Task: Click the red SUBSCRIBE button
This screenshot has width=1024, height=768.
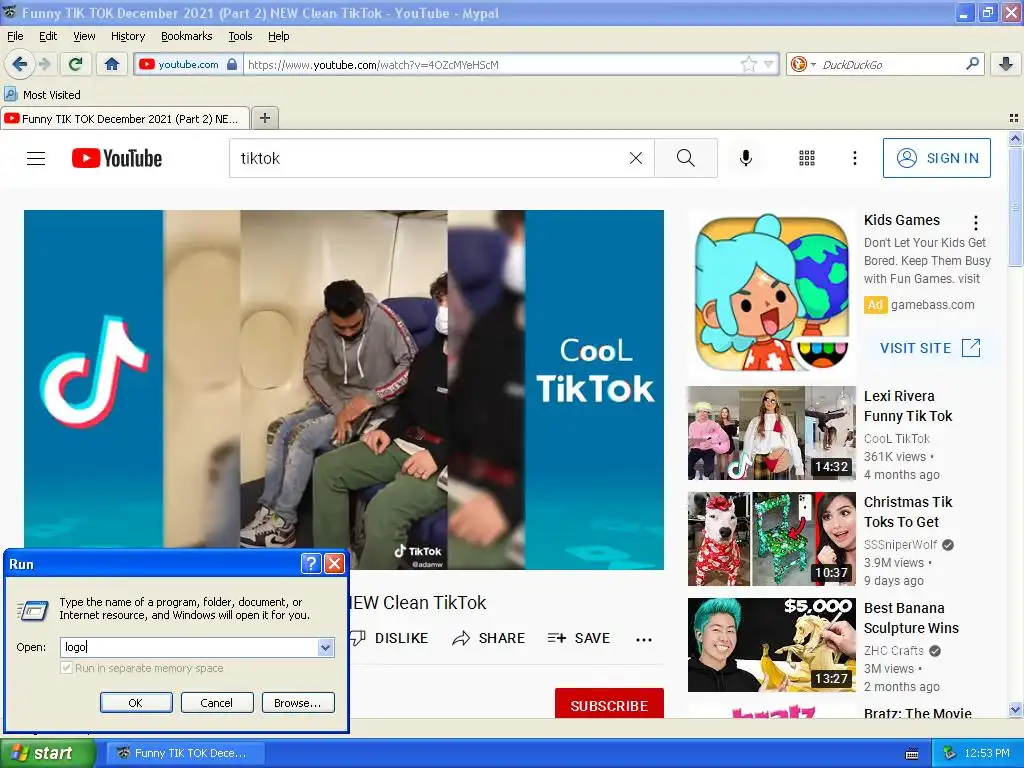Action: pyautogui.click(x=609, y=705)
